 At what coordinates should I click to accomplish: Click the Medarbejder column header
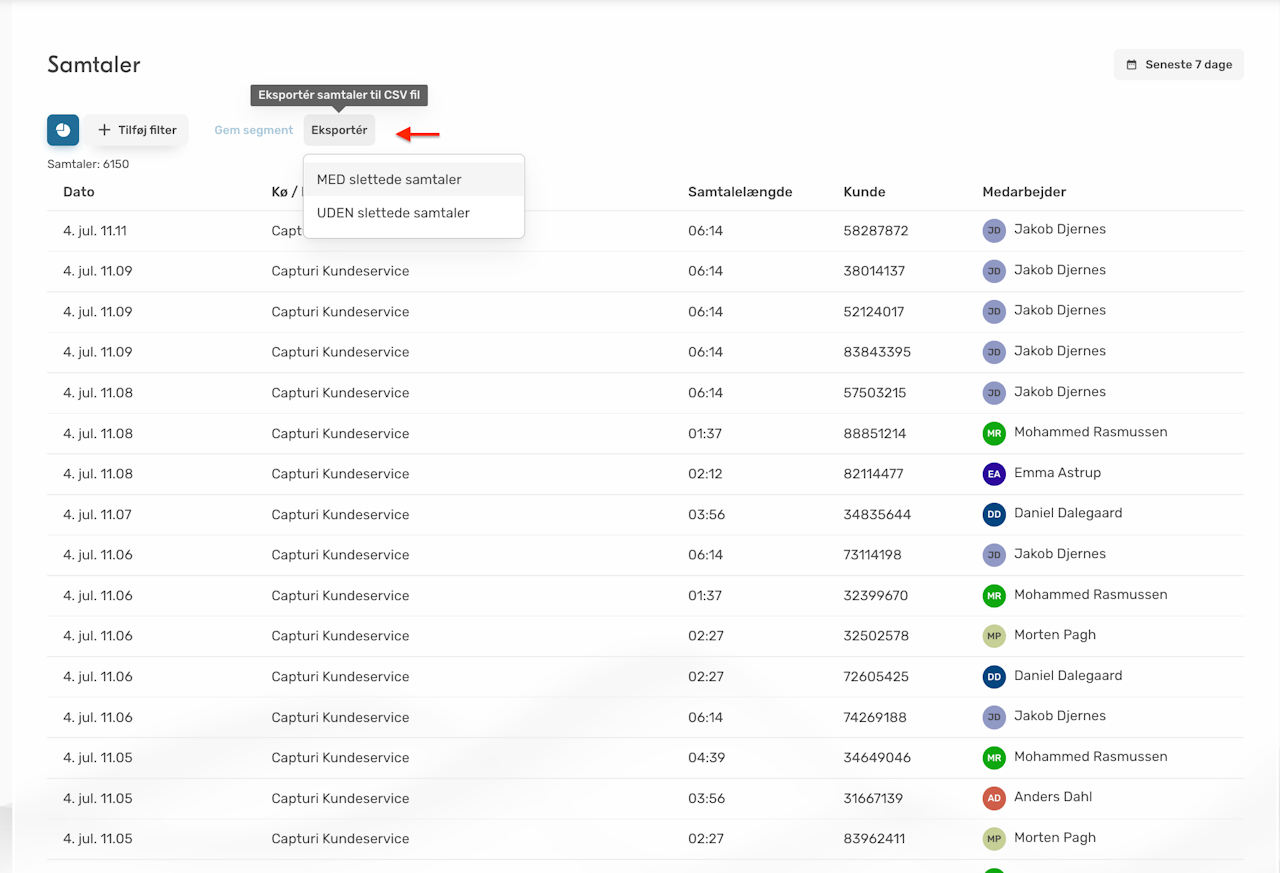1024,192
